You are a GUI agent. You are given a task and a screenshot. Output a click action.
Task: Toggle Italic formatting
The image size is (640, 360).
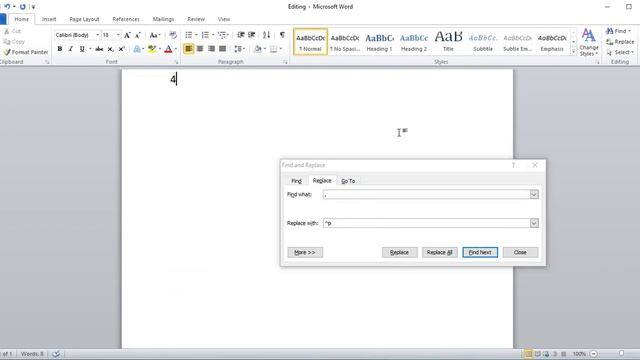click(x=71, y=49)
